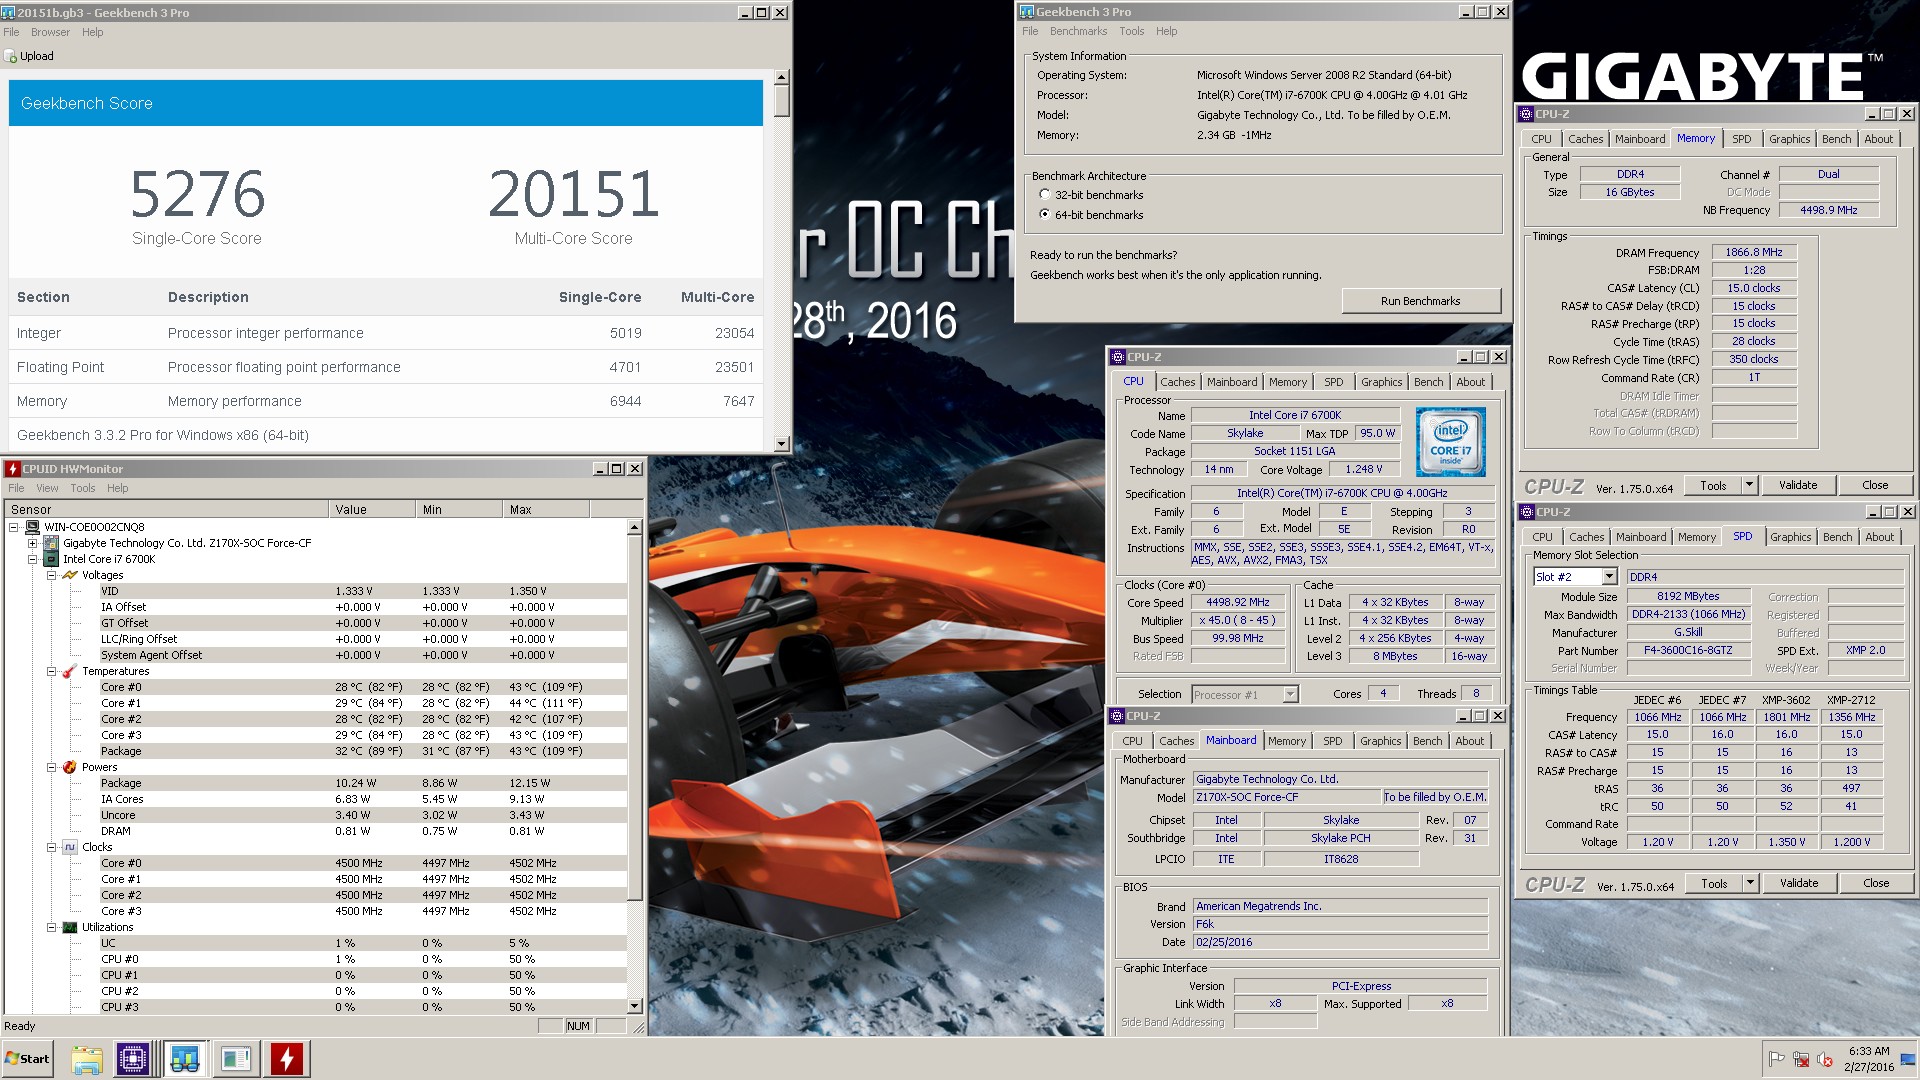Open the Browser menu in Geekbench results window

(50, 32)
